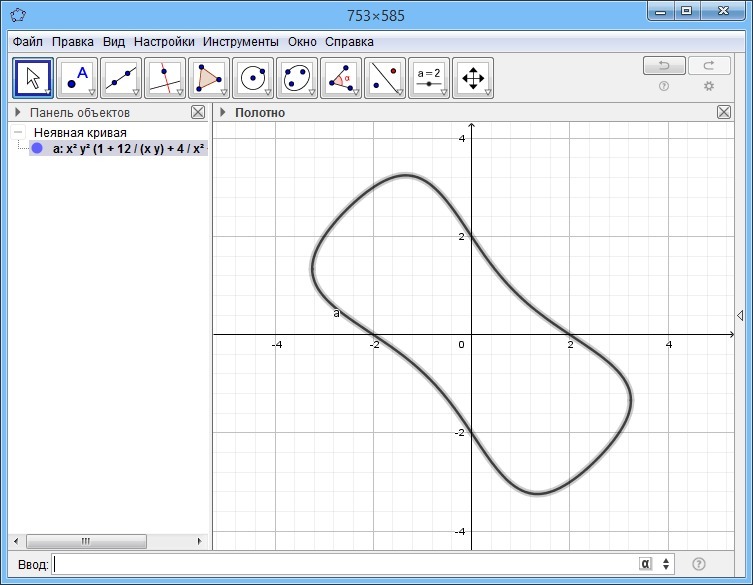Image resolution: width=753 pixels, height=585 pixels.
Task: Open the Инструменты menu
Action: pyautogui.click(x=240, y=42)
